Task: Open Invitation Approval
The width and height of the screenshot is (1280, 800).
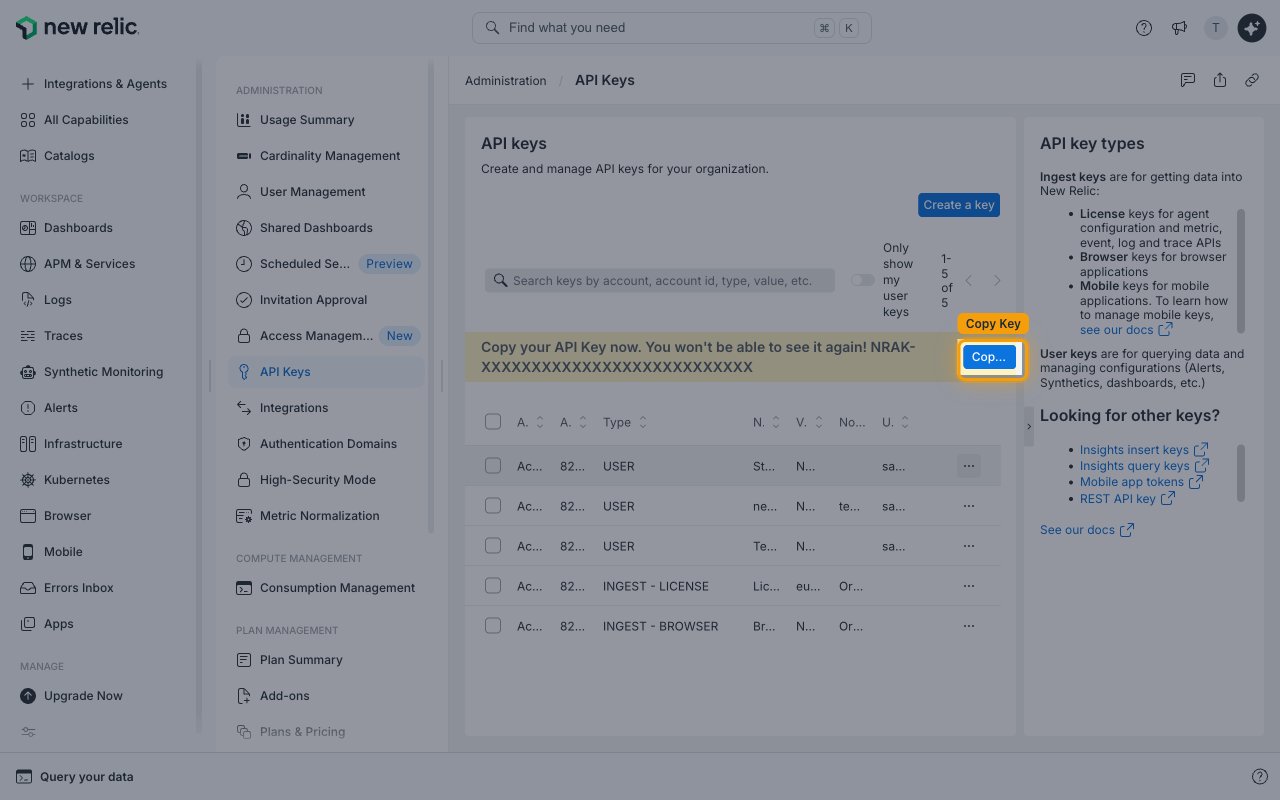Action: point(326,300)
